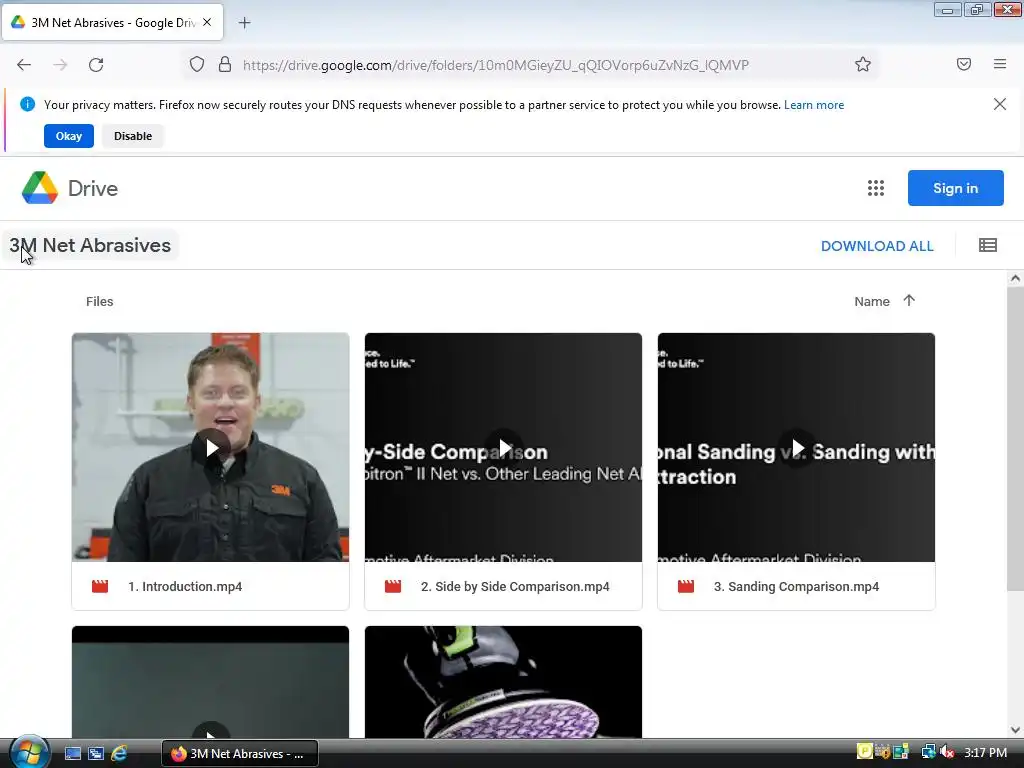Click scrollbar up arrow
The width and height of the screenshot is (1024, 768).
click(x=1015, y=278)
